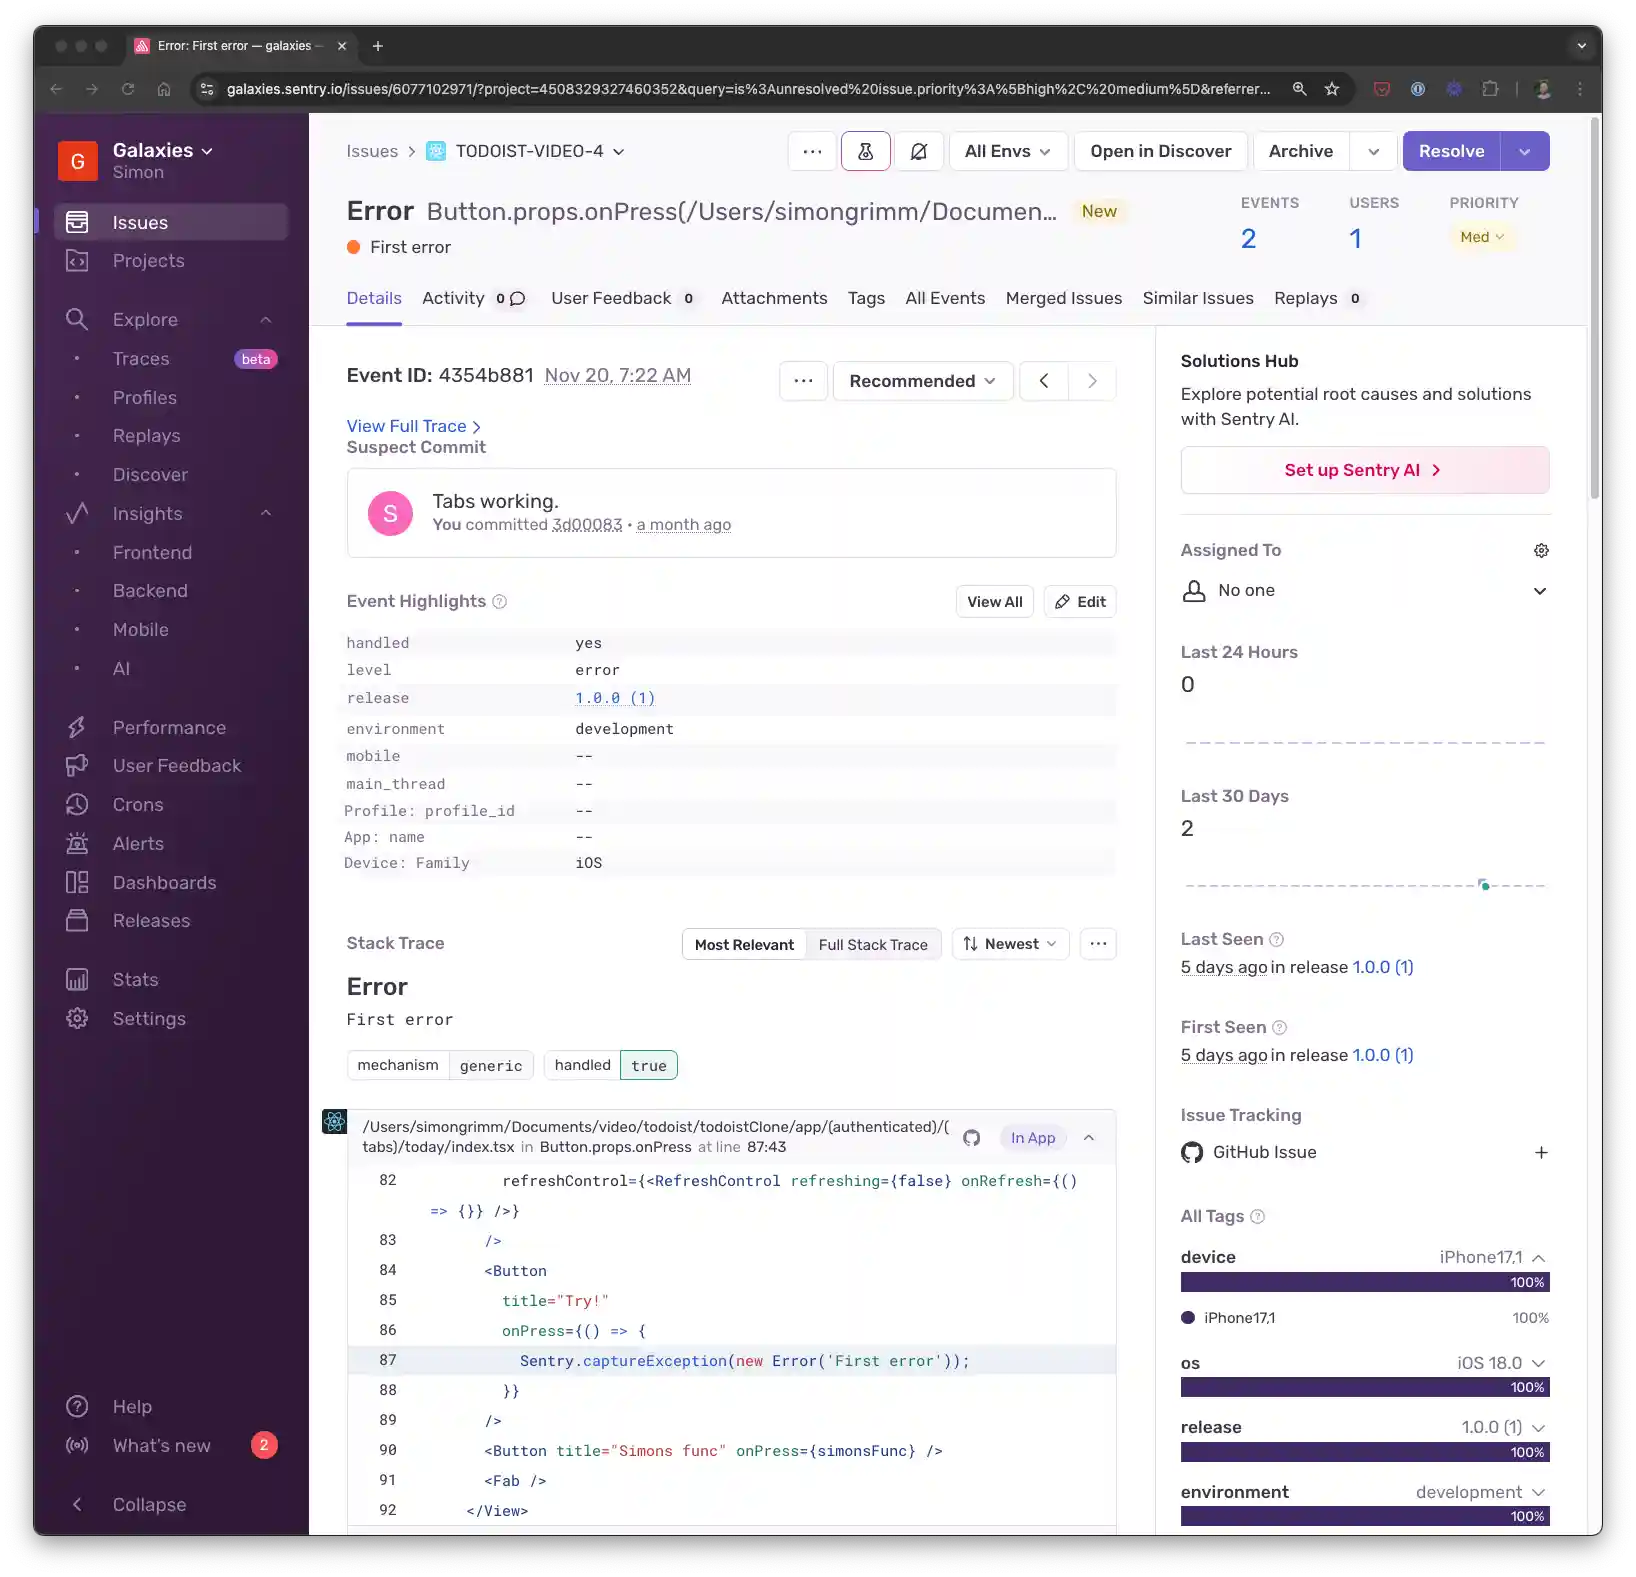Click Set up Sentry AI button
The image size is (1636, 1577).
tap(1365, 470)
